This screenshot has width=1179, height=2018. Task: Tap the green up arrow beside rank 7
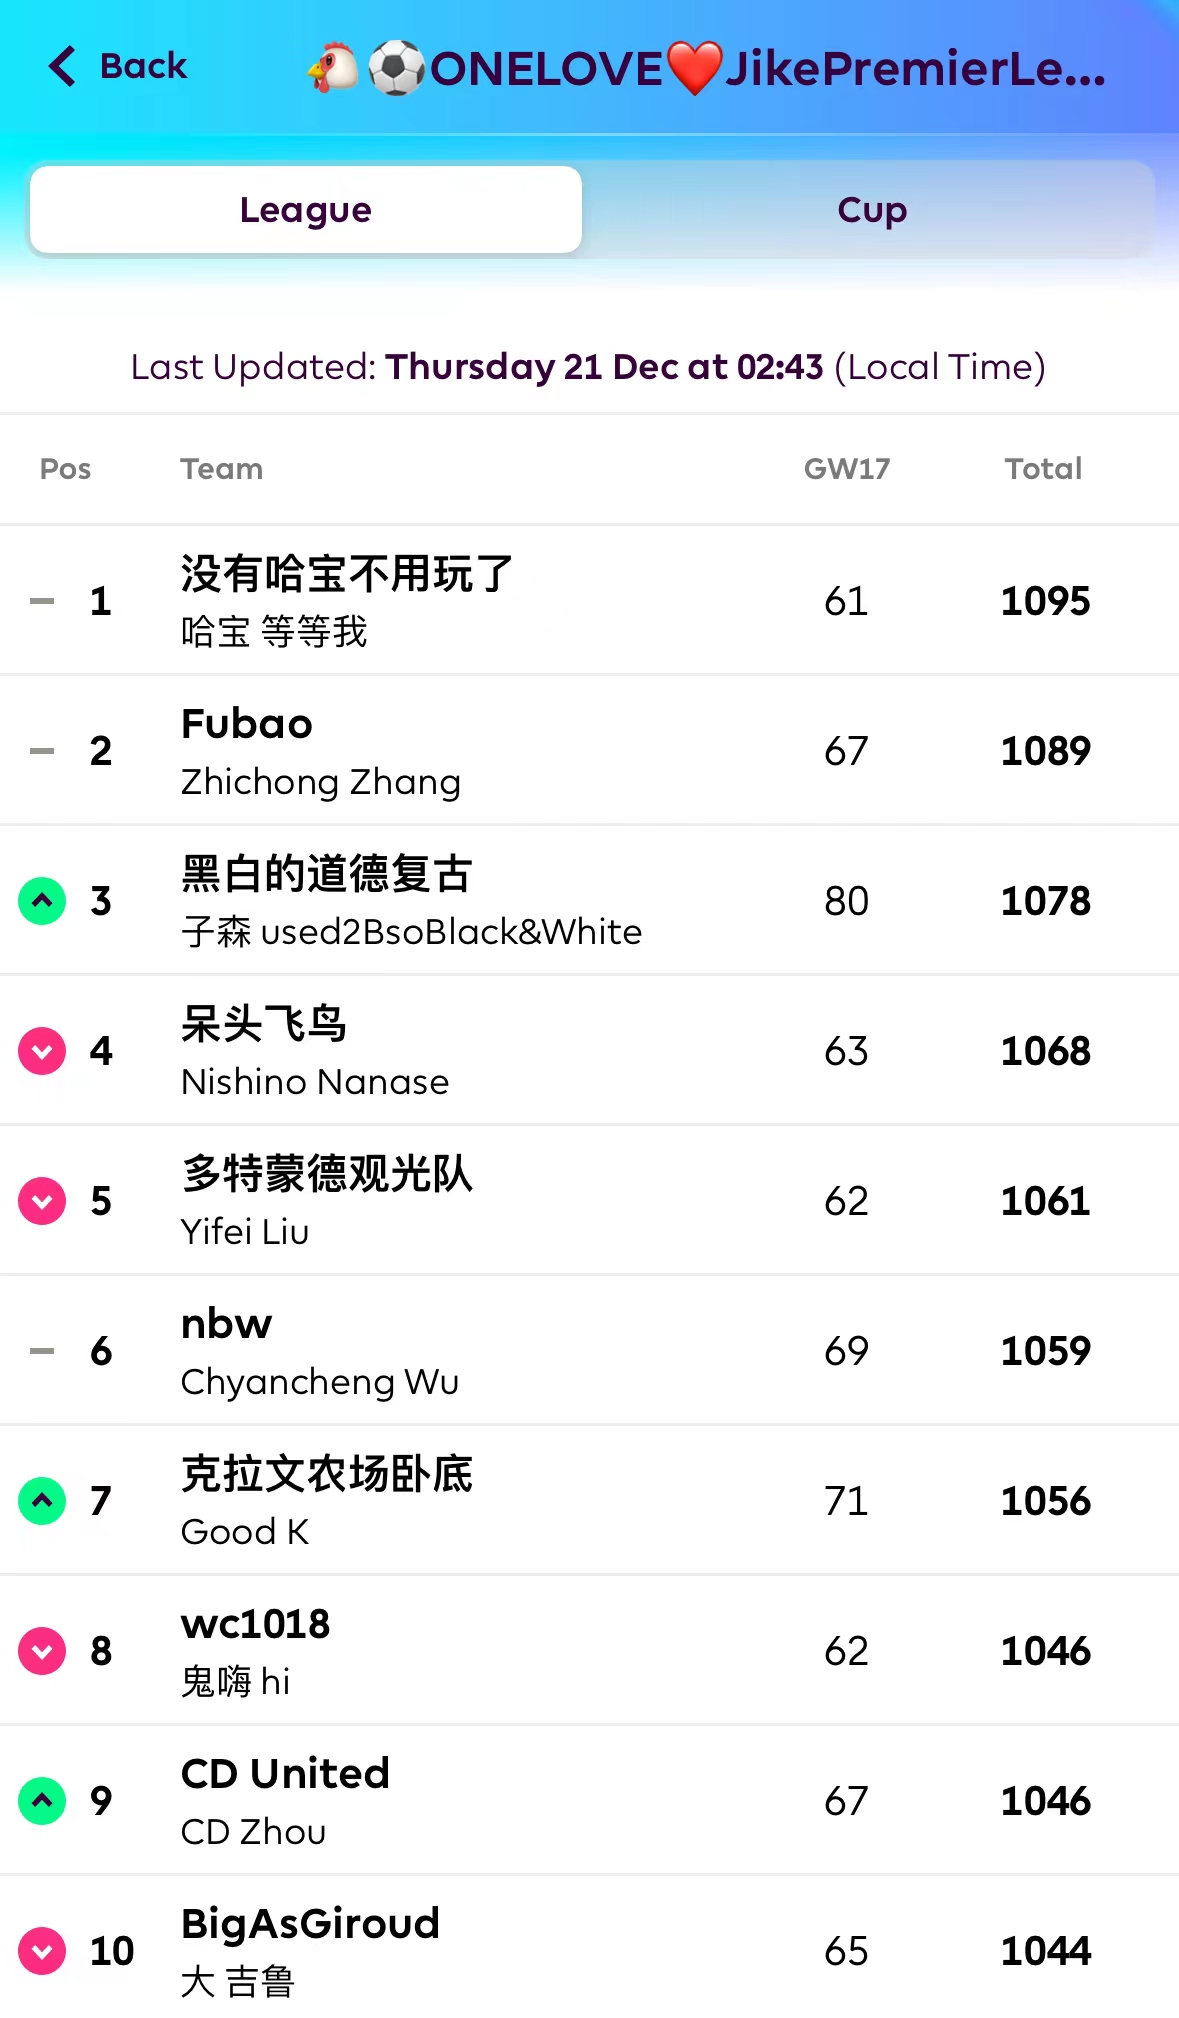42,1501
